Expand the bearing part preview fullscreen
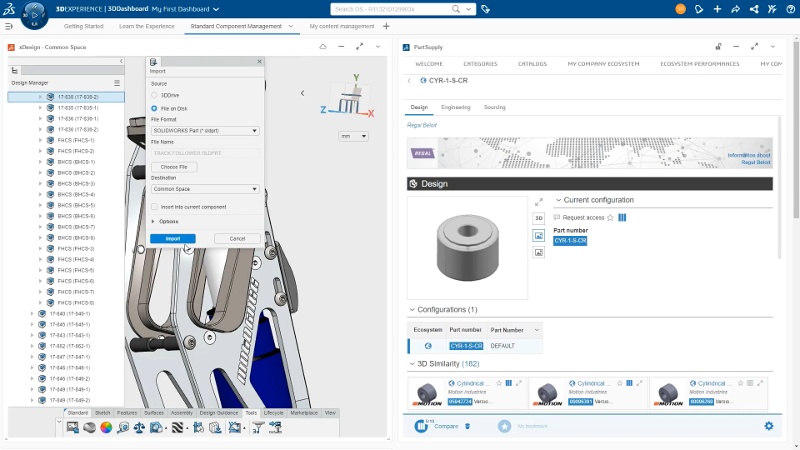This screenshot has height=450, width=800. click(x=539, y=202)
